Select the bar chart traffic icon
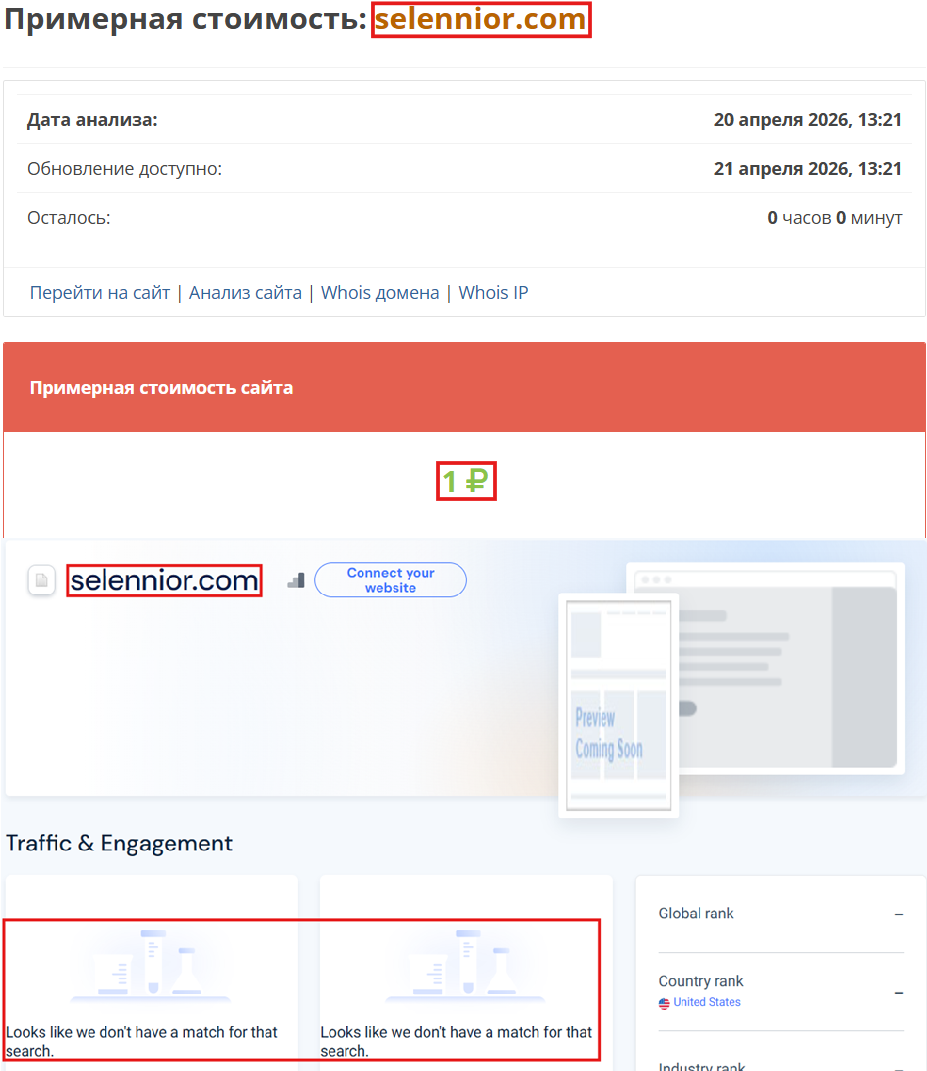Screen dimensions: 927x1071 click(295, 580)
